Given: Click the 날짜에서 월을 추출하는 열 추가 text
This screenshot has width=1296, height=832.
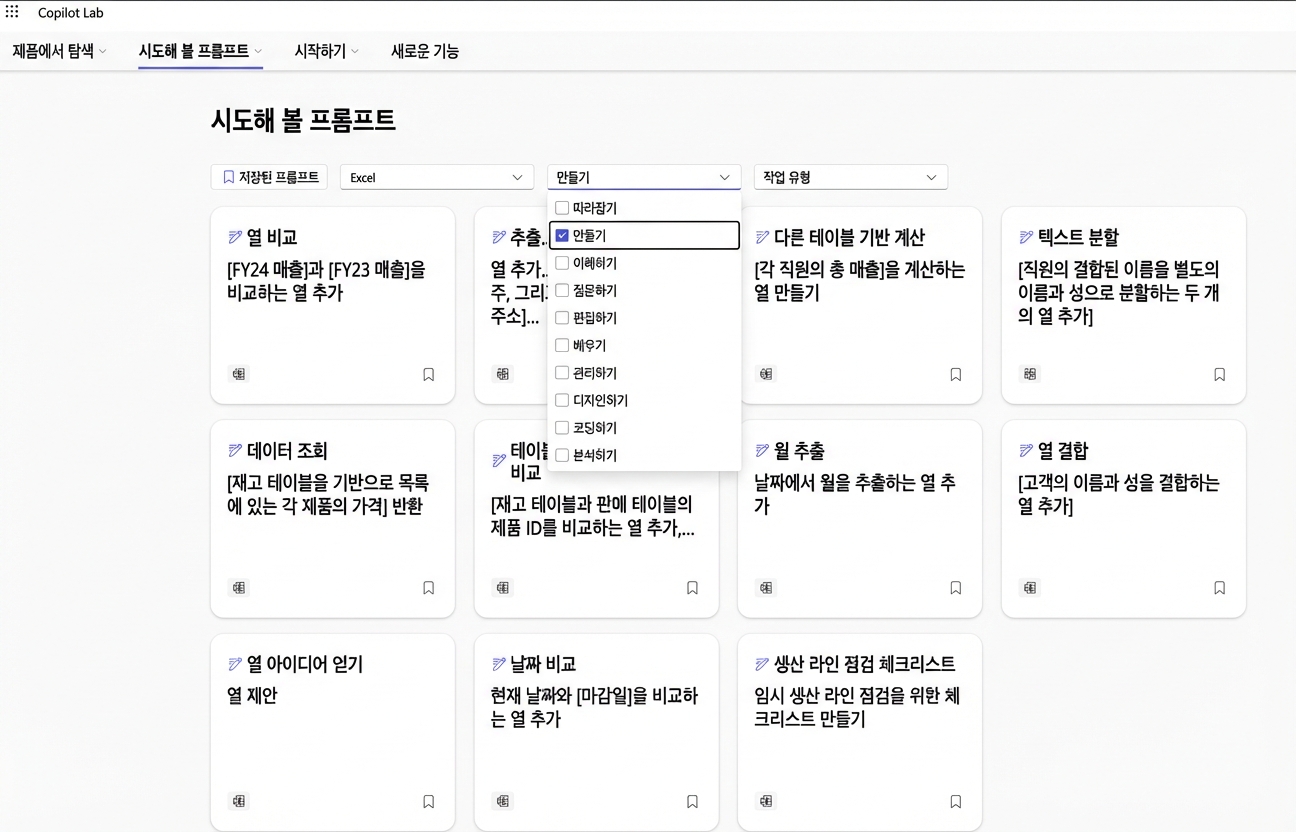Looking at the screenshot, I should [x=855, y=494].
